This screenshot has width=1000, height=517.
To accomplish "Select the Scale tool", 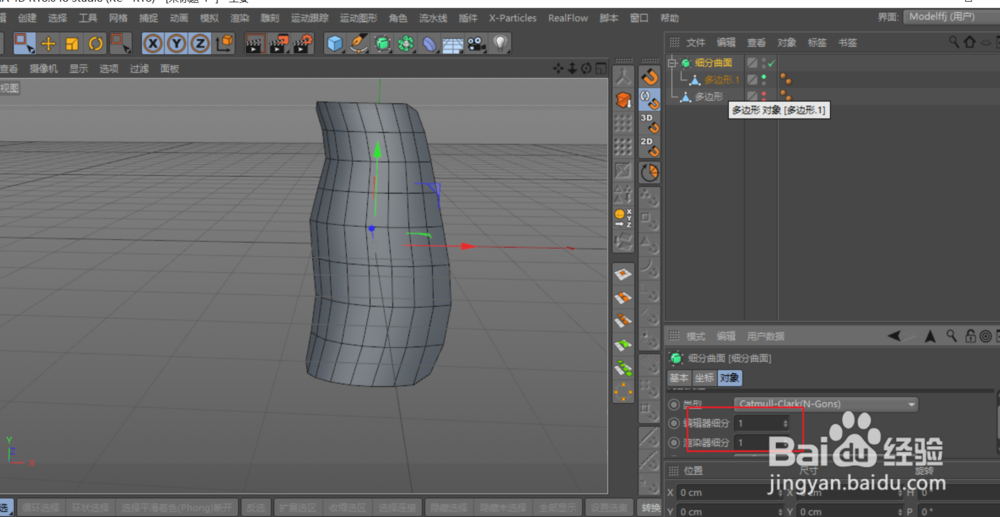I will pos(72,43).
